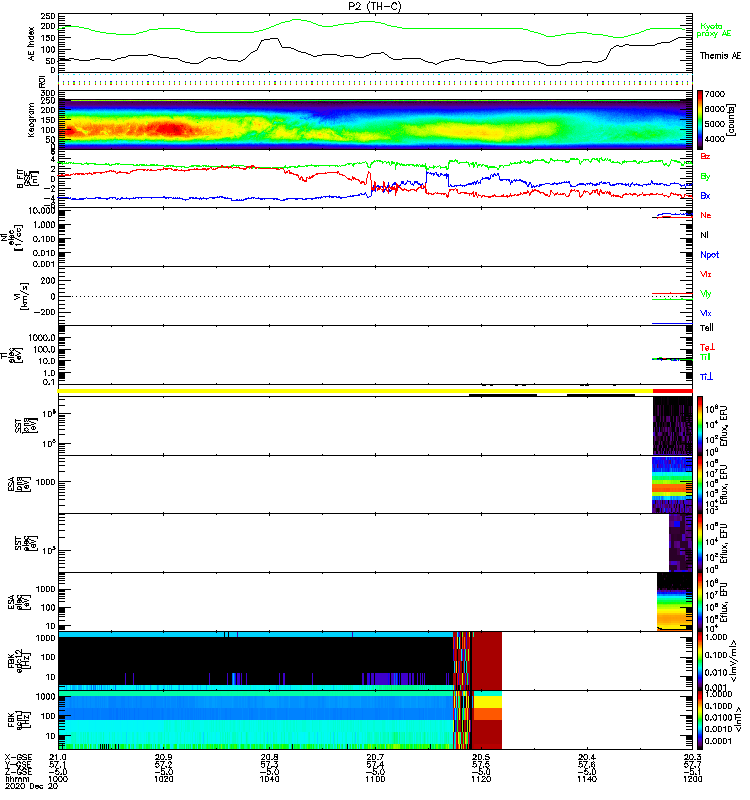The height and width of the screenshot is (800, 750).
Task: Click the blue Ti perpendicular legend label
Action: pos(706,377)
